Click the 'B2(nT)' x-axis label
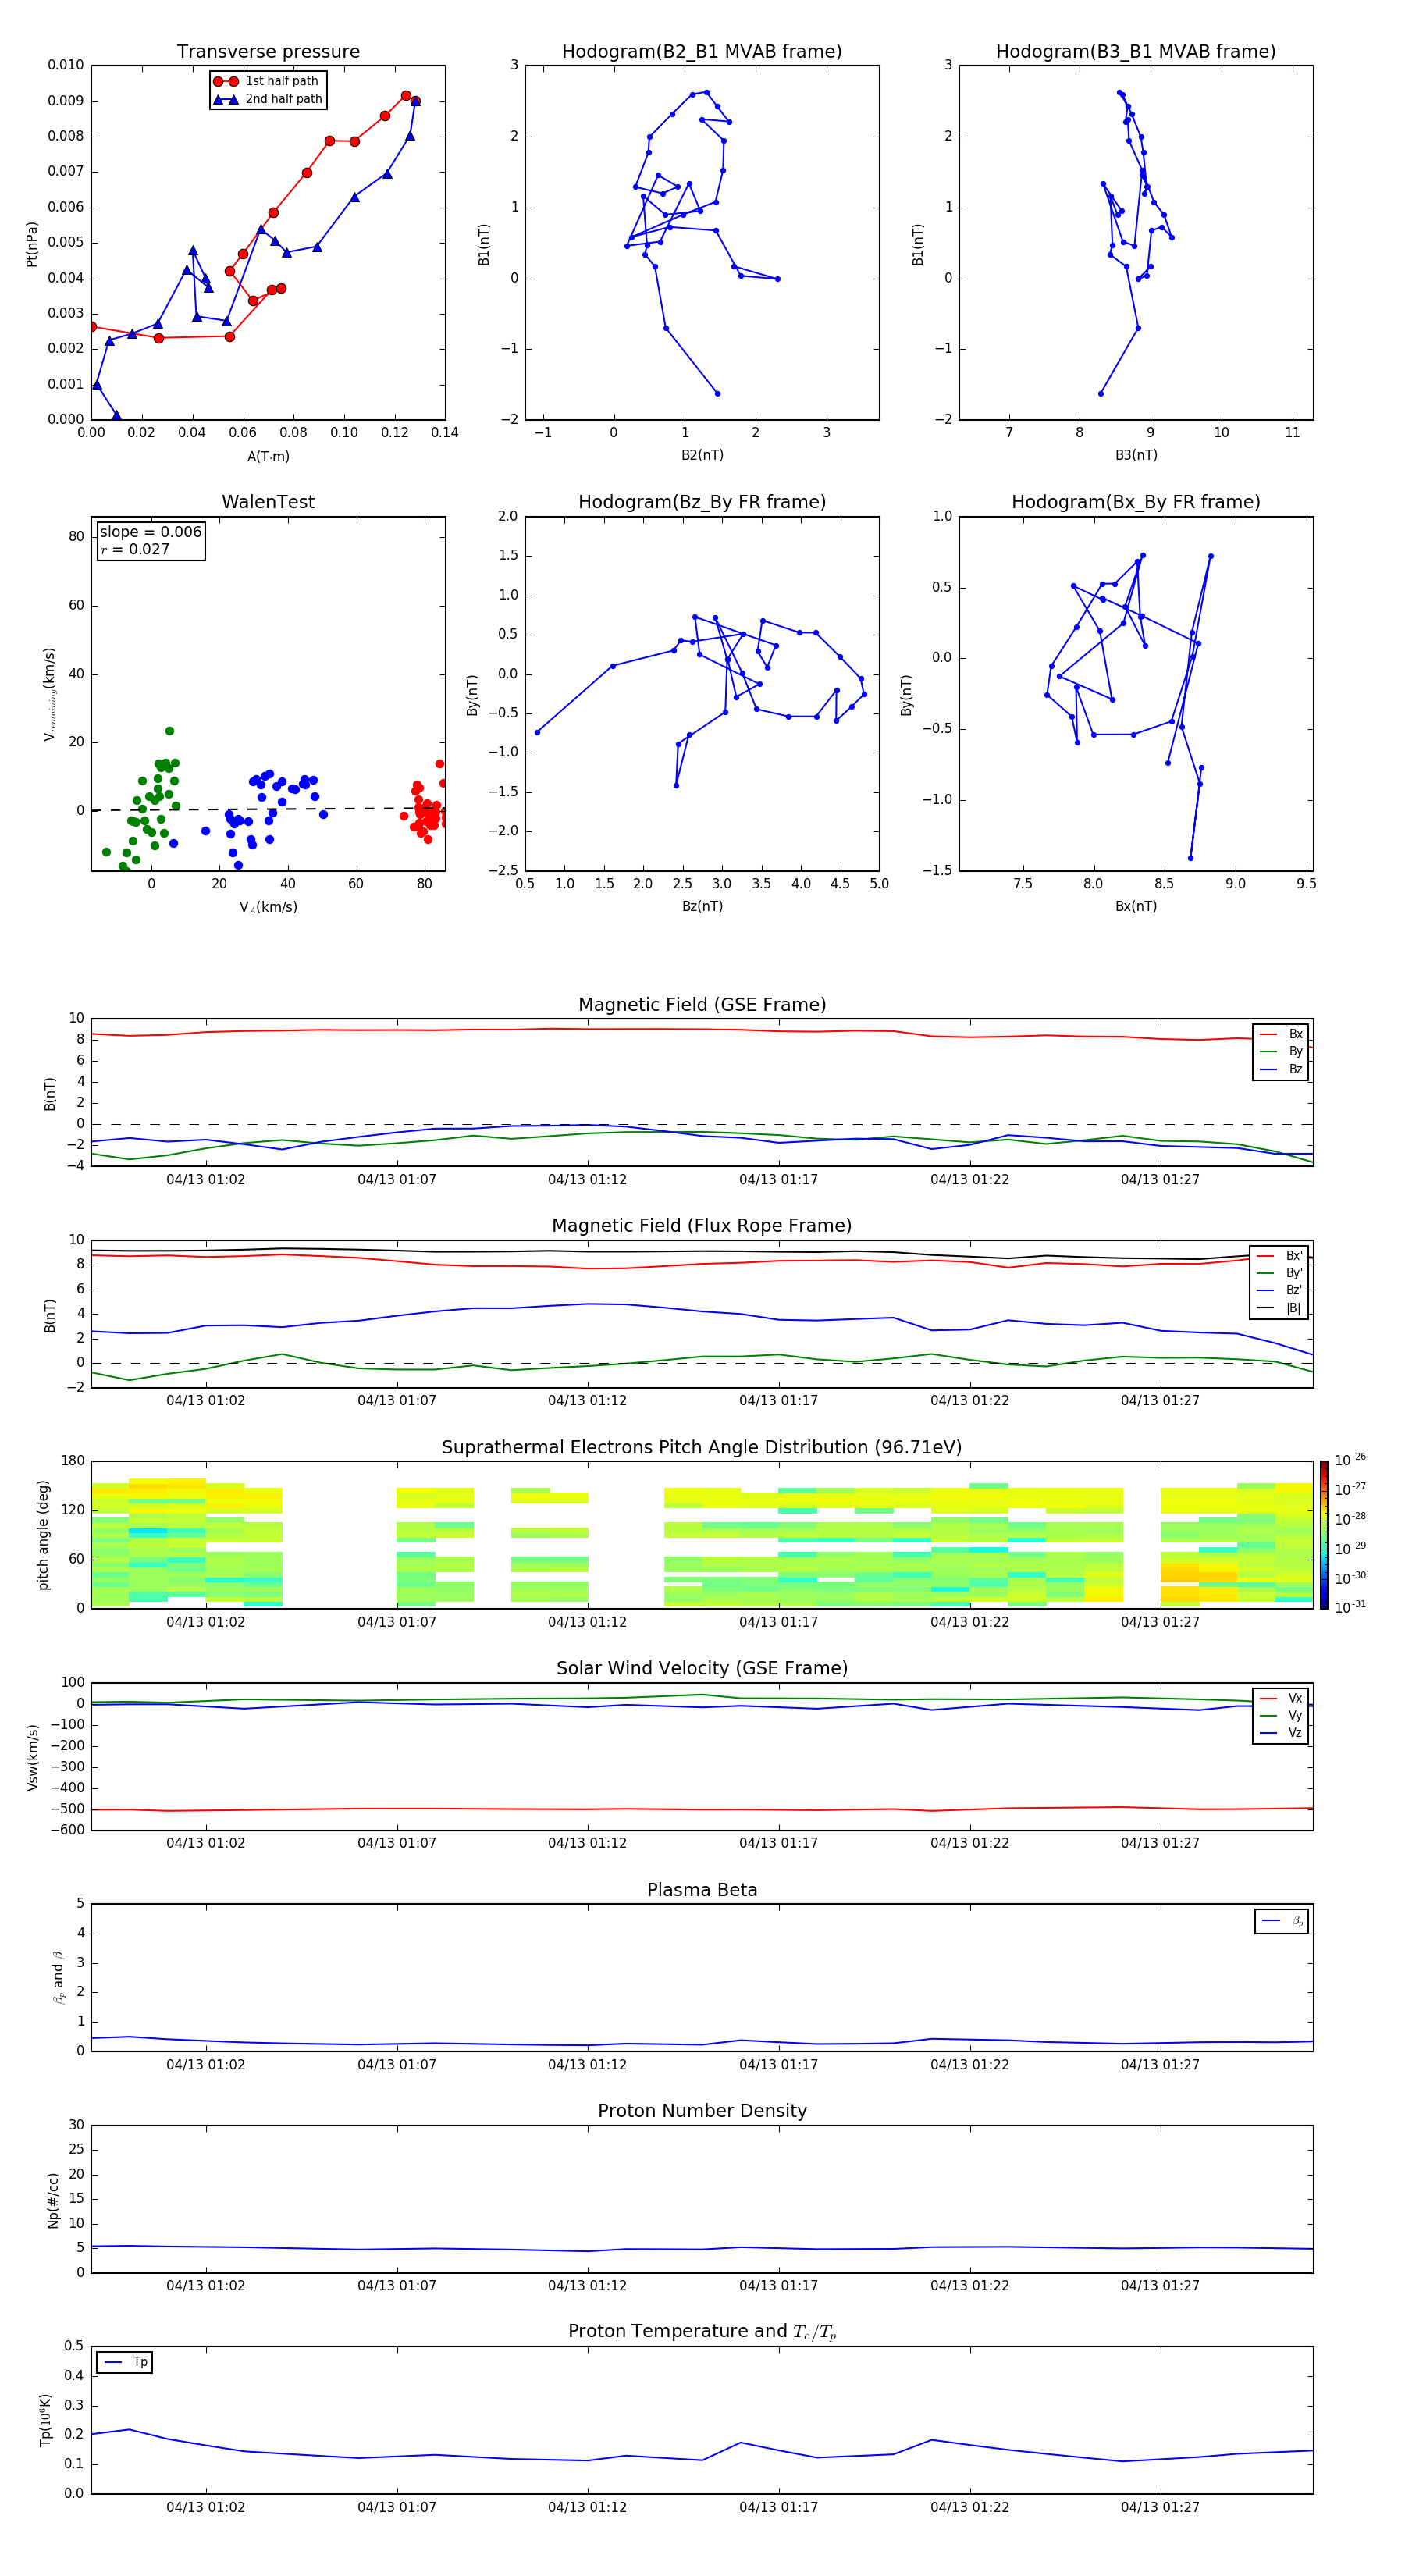This screenshot has width=1405, height=2576. pos(702,455)
